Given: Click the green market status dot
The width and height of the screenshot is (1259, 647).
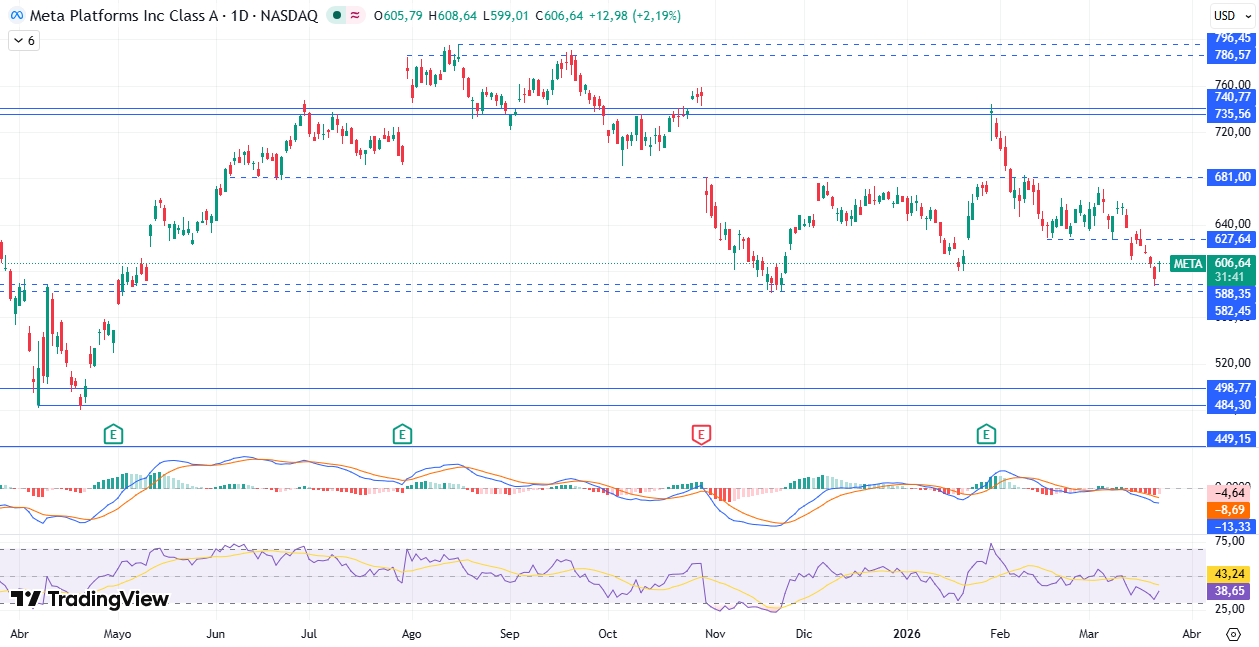Looking at the screenshot, I should [337, 16].
